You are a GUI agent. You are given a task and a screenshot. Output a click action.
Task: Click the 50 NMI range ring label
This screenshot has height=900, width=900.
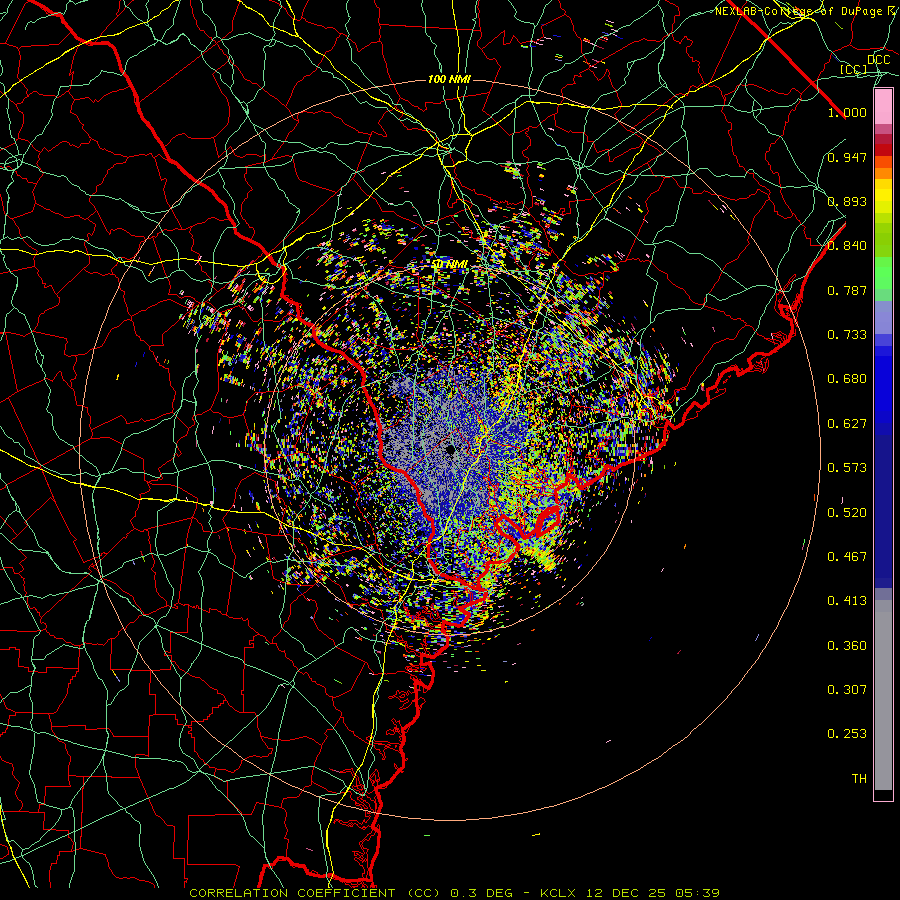pos(450,264)
